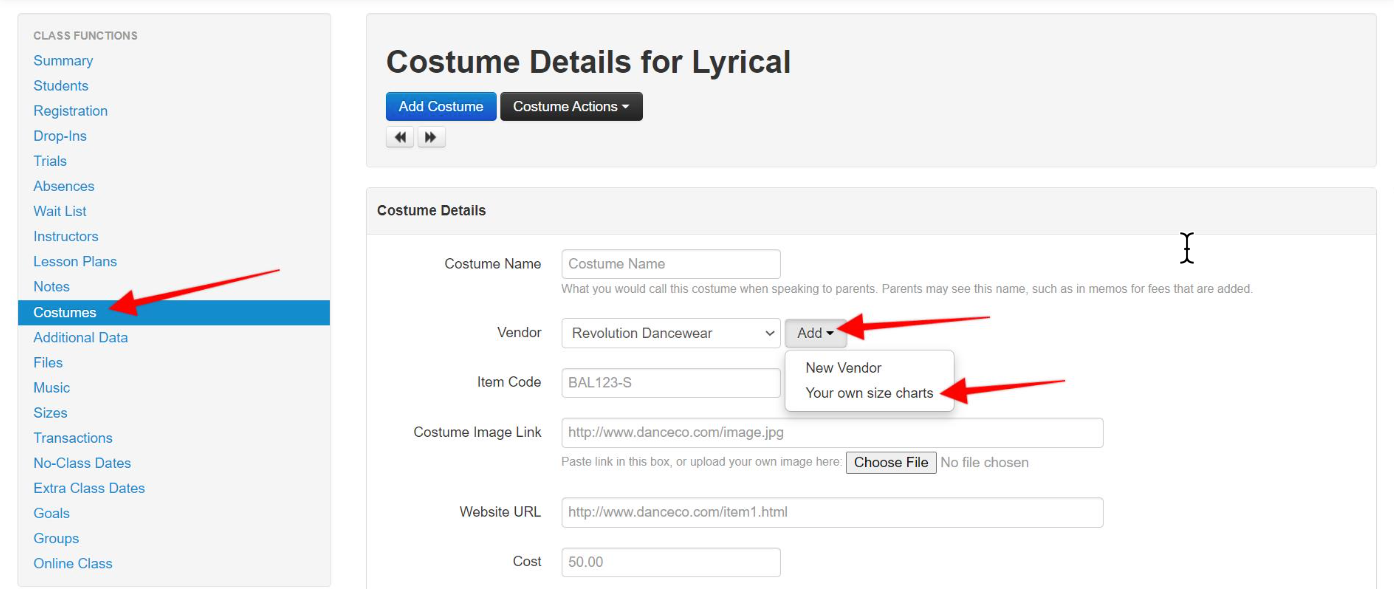Open the Costume Actions dropdown
Screen dimensions: 1394x590
tap(571, 107)
